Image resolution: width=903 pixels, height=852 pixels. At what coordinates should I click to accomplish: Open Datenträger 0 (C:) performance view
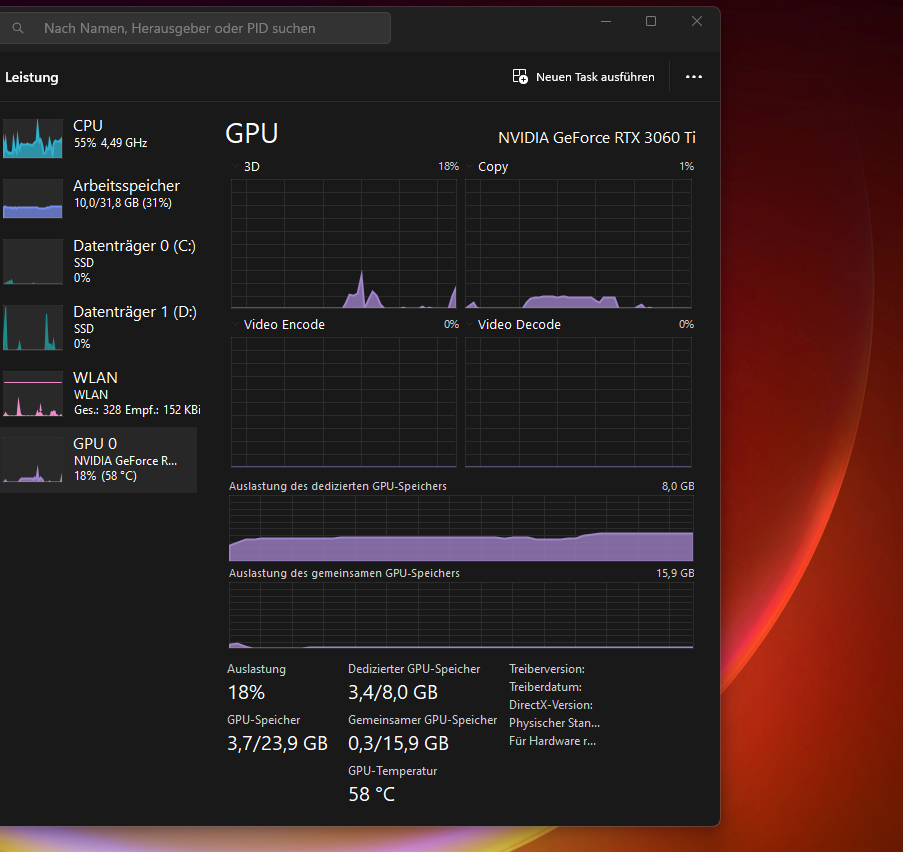point(98,262)
